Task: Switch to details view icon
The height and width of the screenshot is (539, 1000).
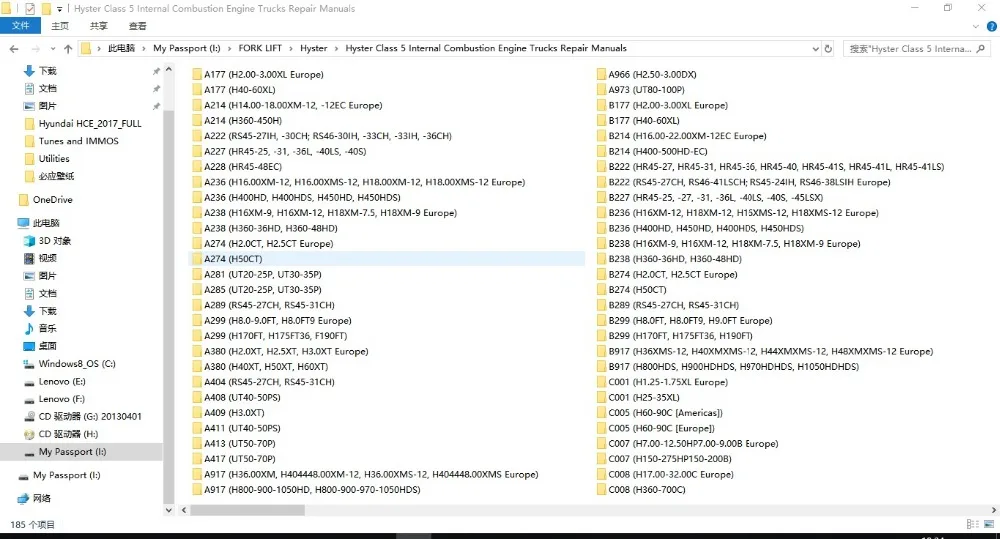Action: [972, 524]
